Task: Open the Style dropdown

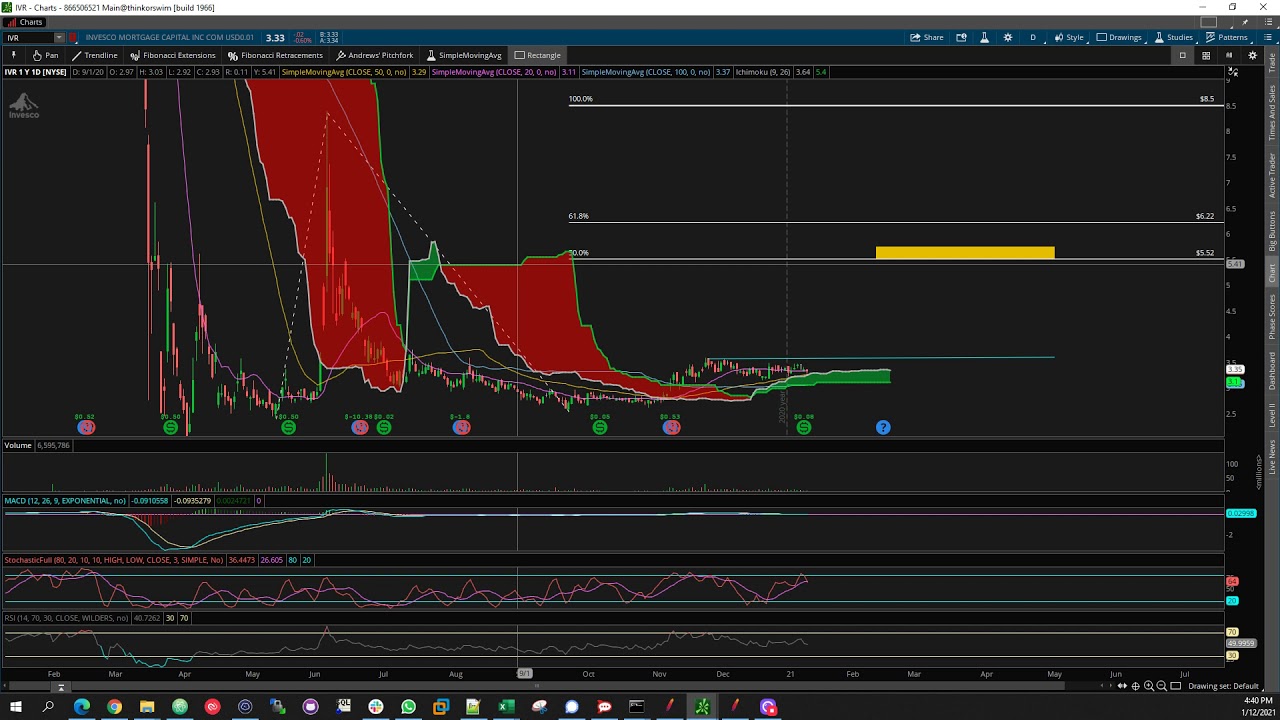Action: [1069, 37]
